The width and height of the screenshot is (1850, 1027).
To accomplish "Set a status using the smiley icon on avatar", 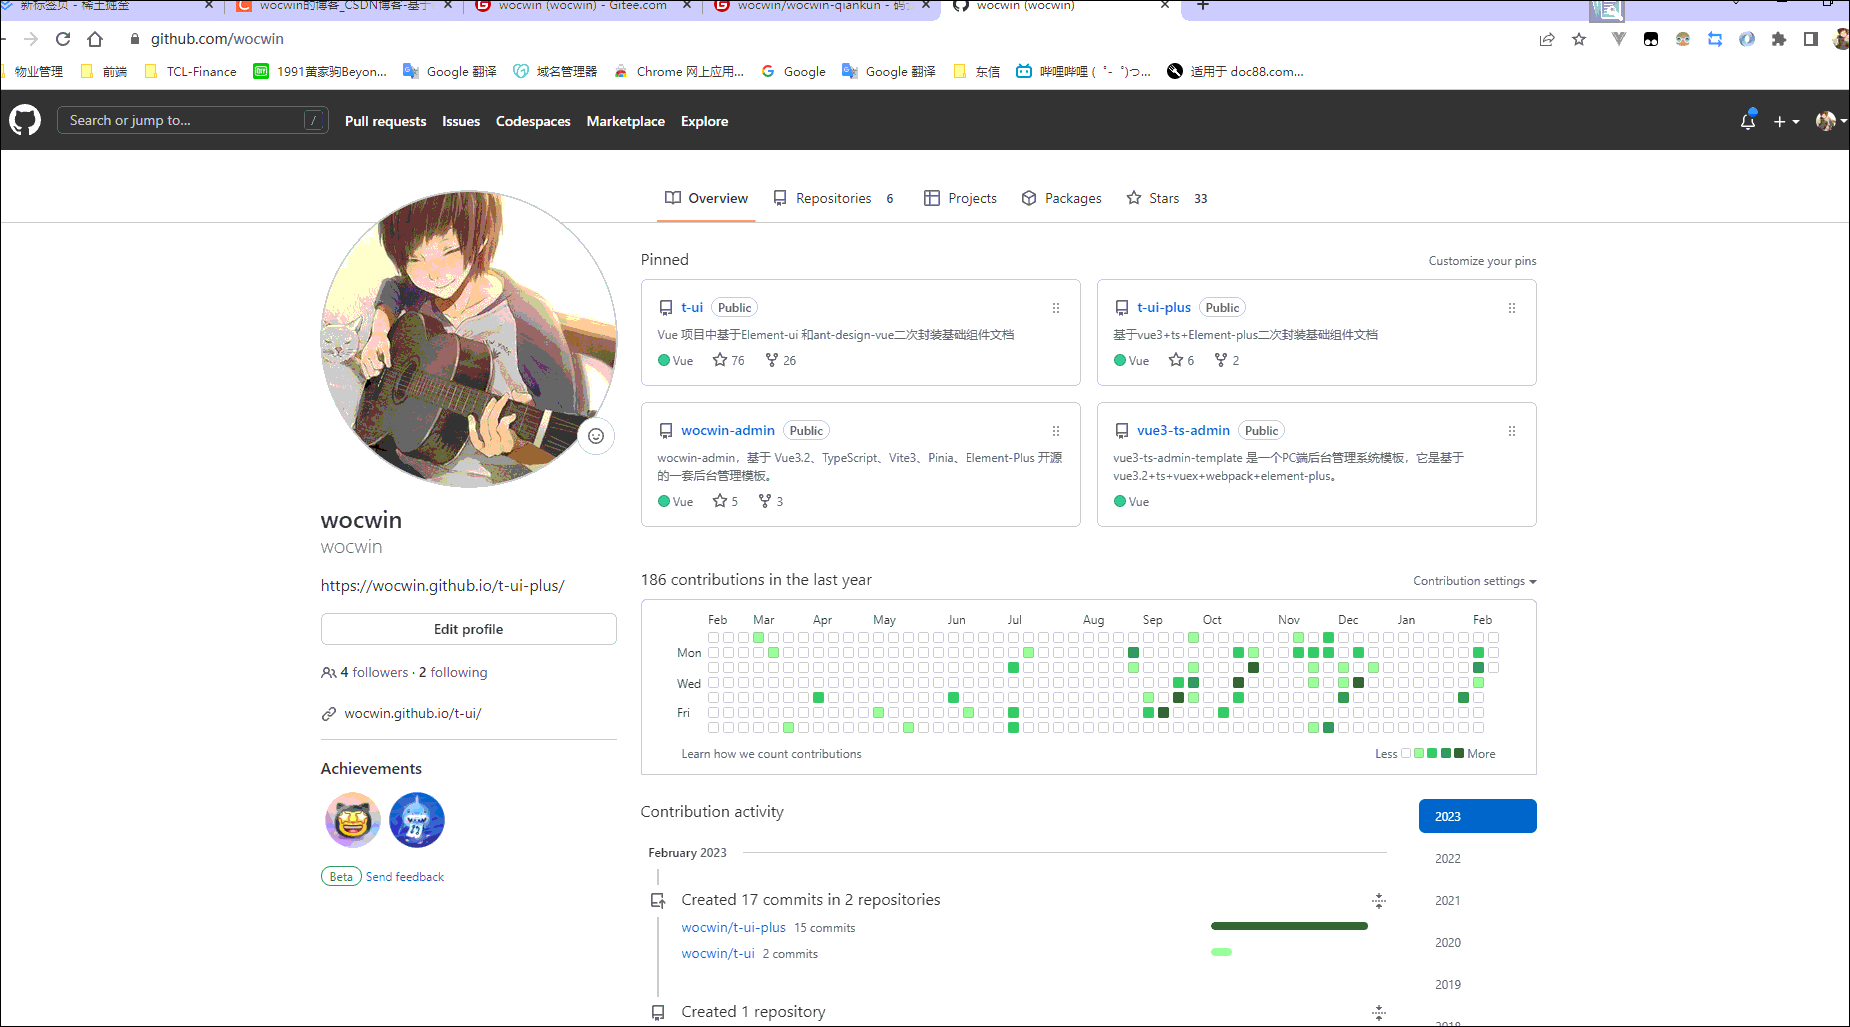I will click(596, 436).
